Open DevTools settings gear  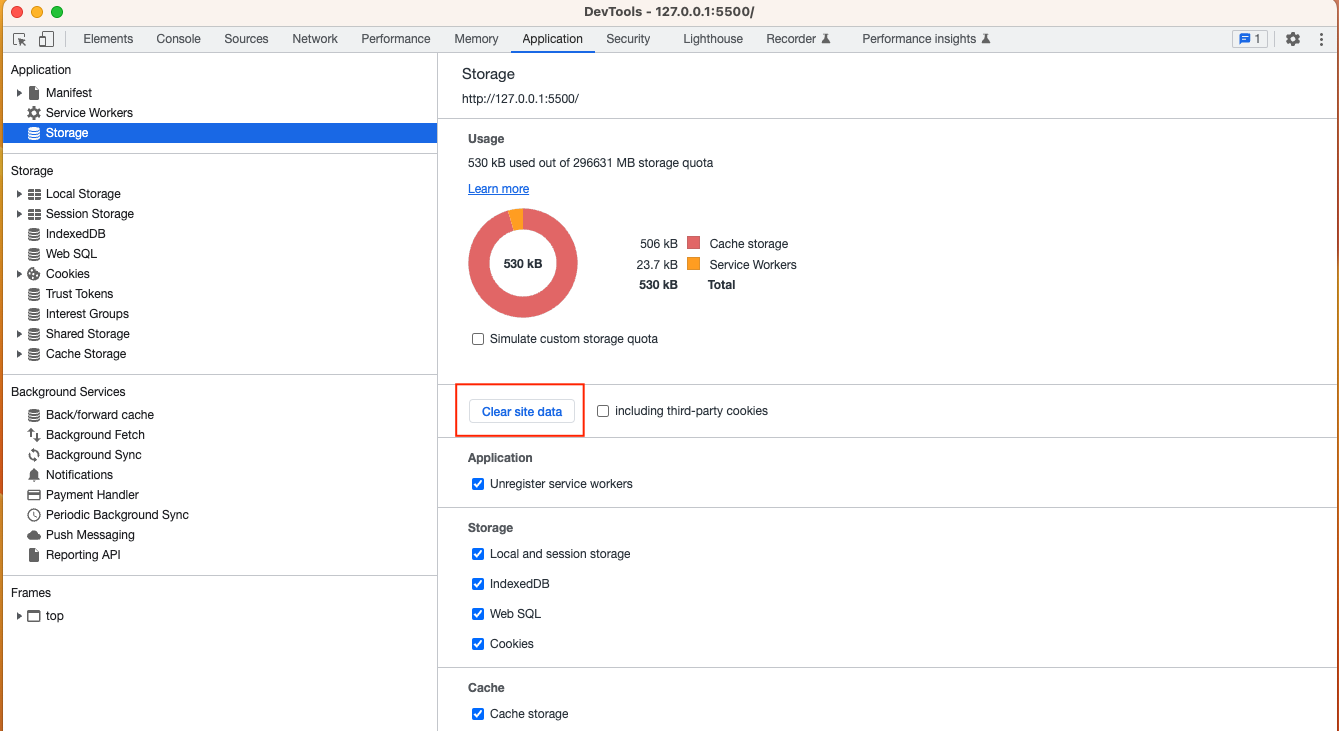click(x=1293, y=39)
